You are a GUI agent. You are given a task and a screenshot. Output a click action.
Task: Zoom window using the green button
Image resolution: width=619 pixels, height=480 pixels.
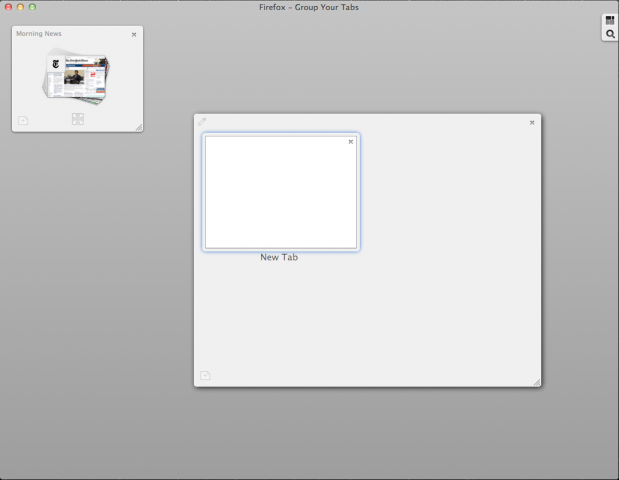32,7
